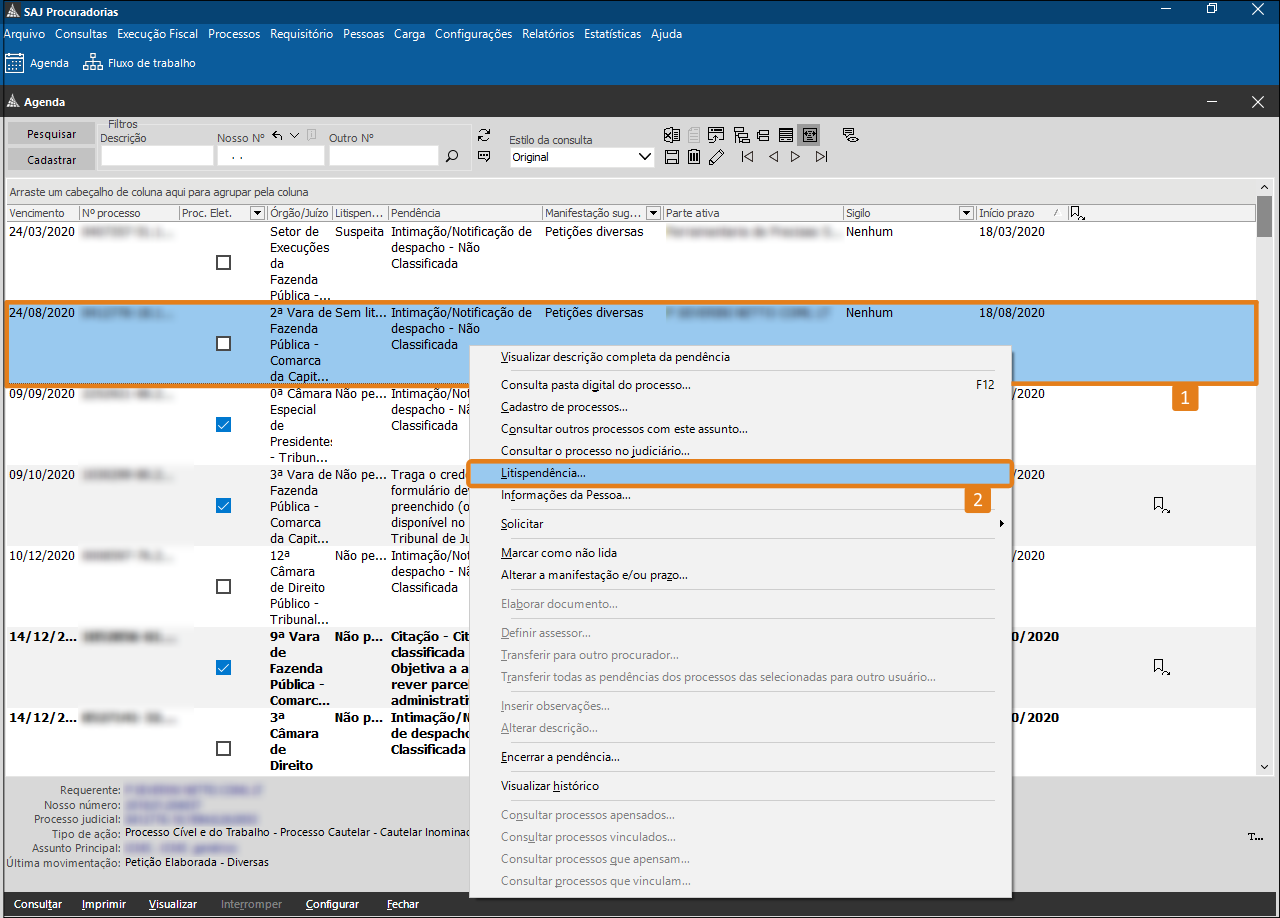Image resolution: width=1280 pixels, height=918 pixels.
Task: Open the Agenda toolbar shortcut icon
Action: tap(15, 63)
